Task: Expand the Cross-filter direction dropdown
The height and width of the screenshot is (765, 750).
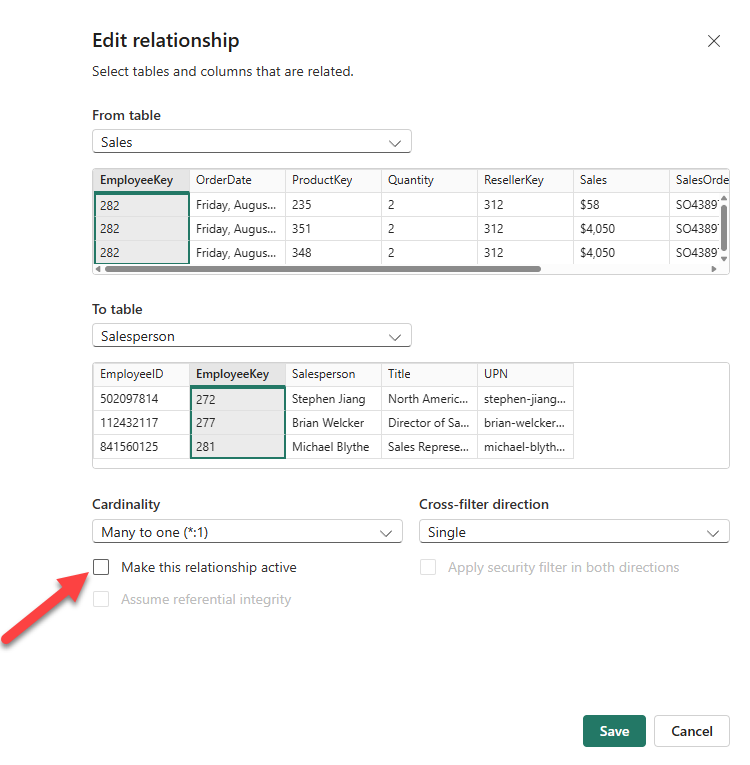Action: 573,532
